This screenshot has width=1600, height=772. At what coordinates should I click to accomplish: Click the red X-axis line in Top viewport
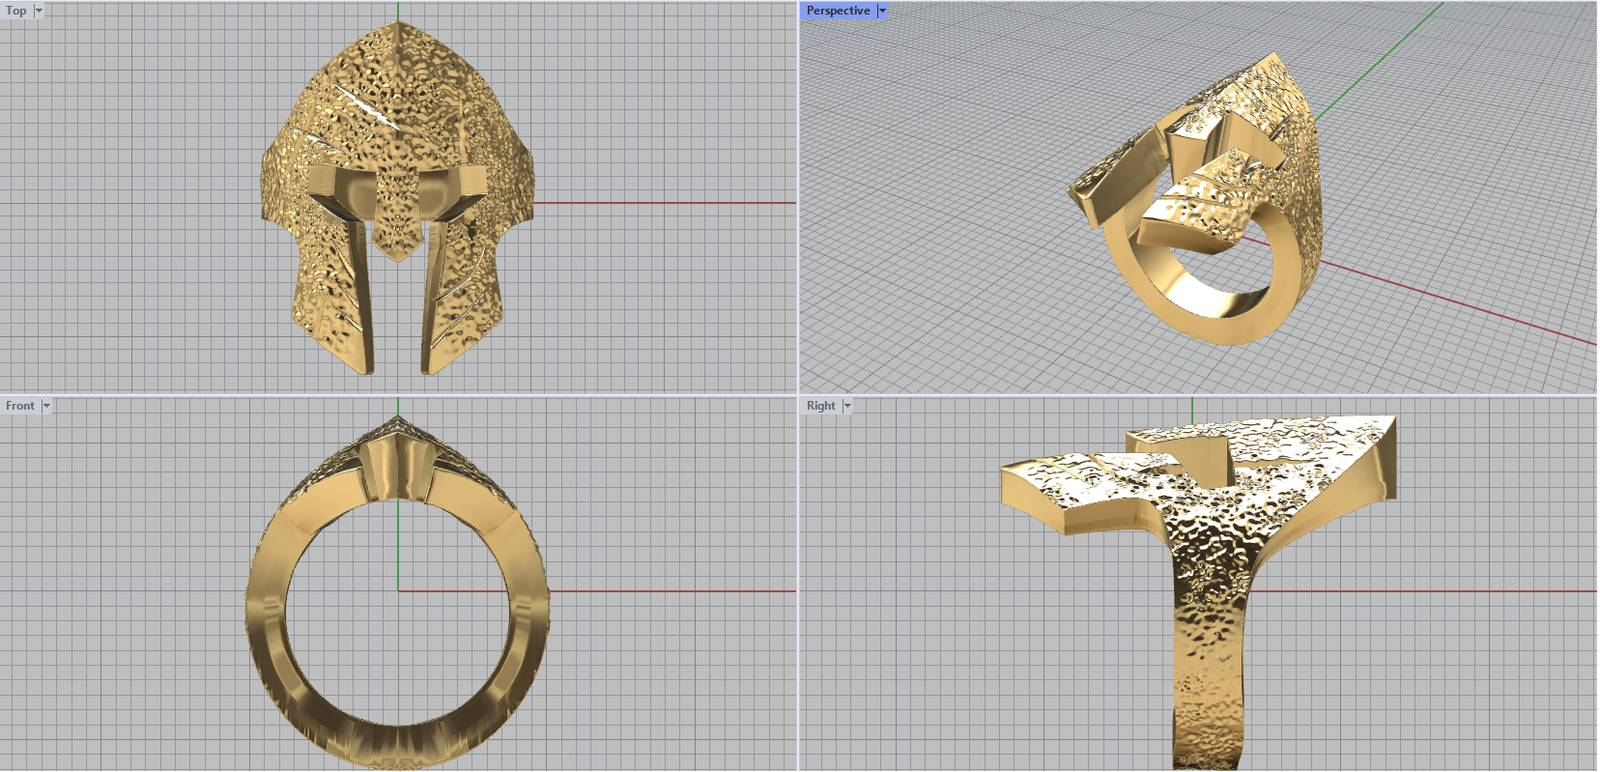pyautogui.click(x=660, y=203)
